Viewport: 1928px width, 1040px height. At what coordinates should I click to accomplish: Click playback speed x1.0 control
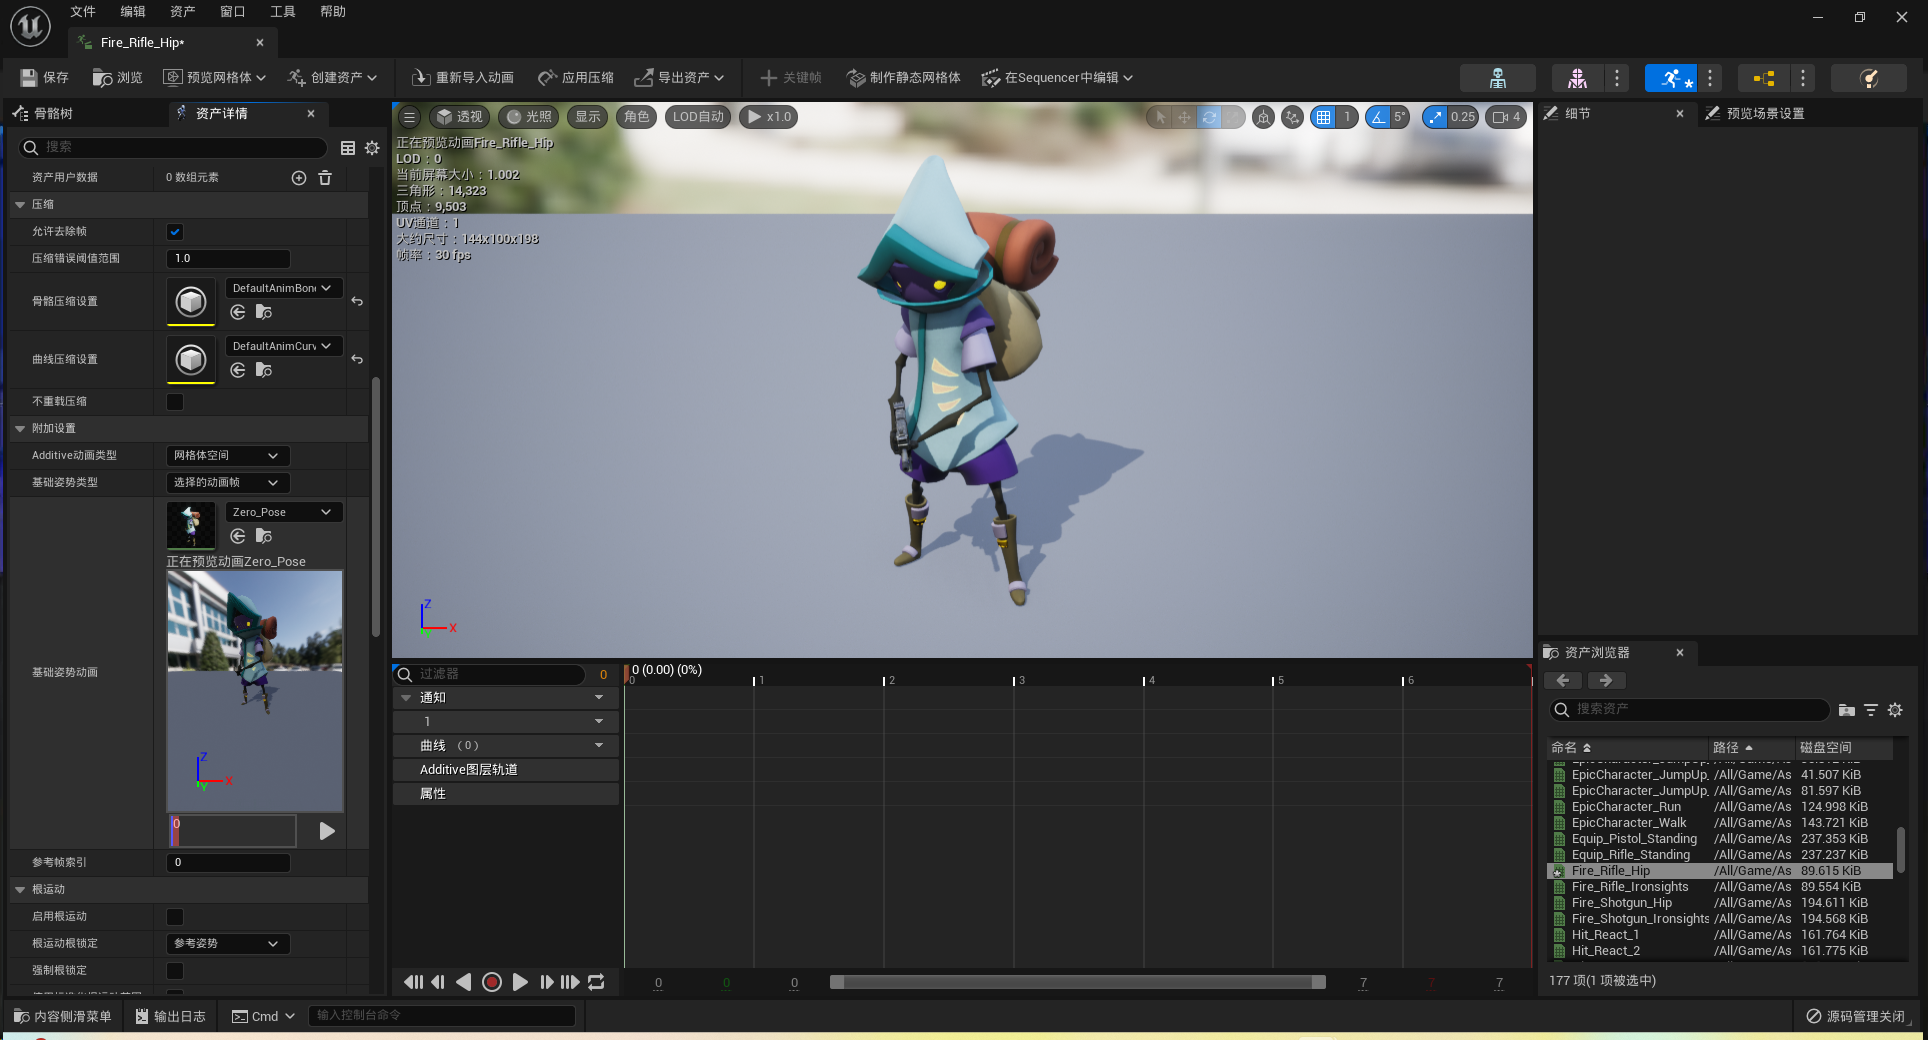[769, 117]
